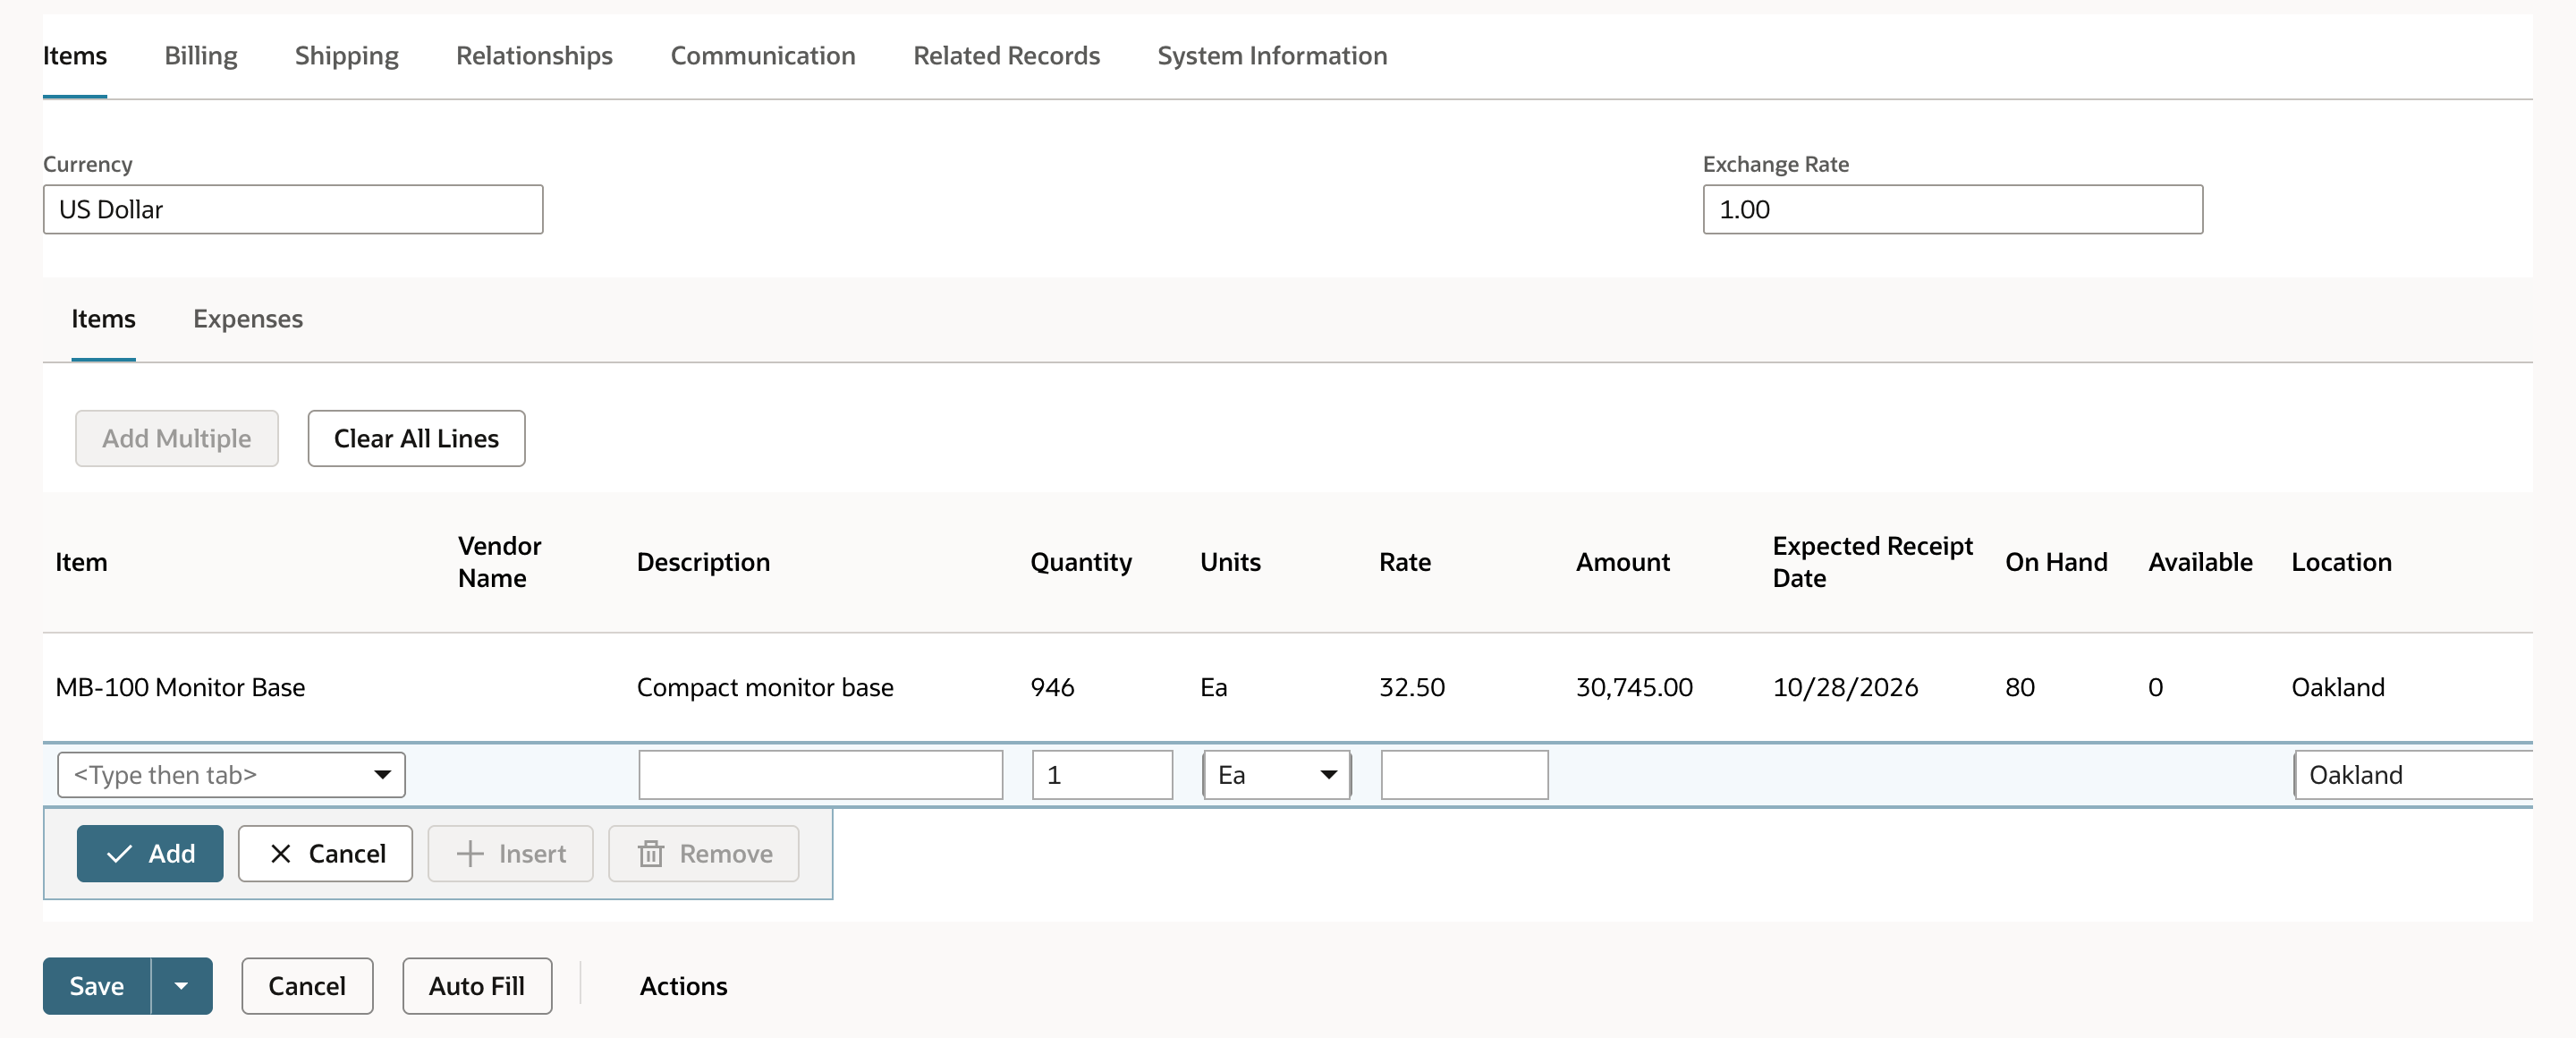The image size is (2576, 1038).
Task: Switch to the Expenses subtab
Action: tap(248, 319)
